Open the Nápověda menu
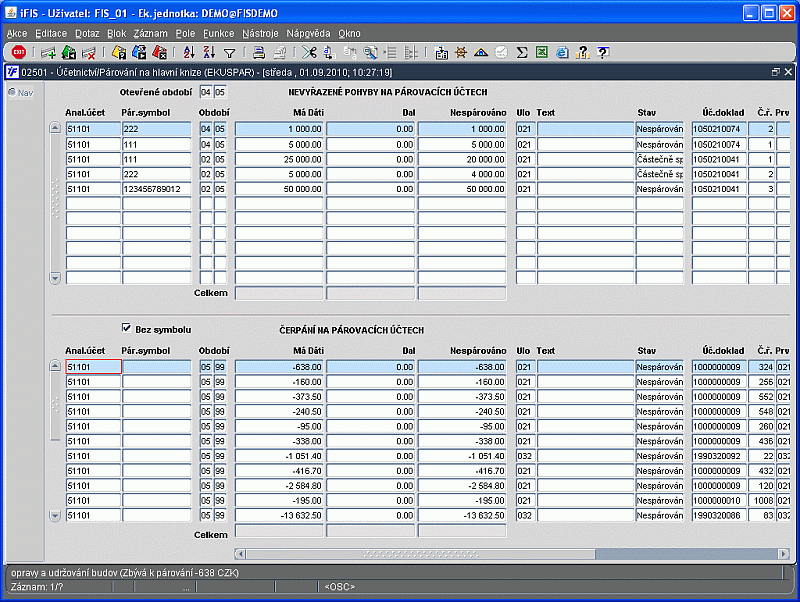 308,33
